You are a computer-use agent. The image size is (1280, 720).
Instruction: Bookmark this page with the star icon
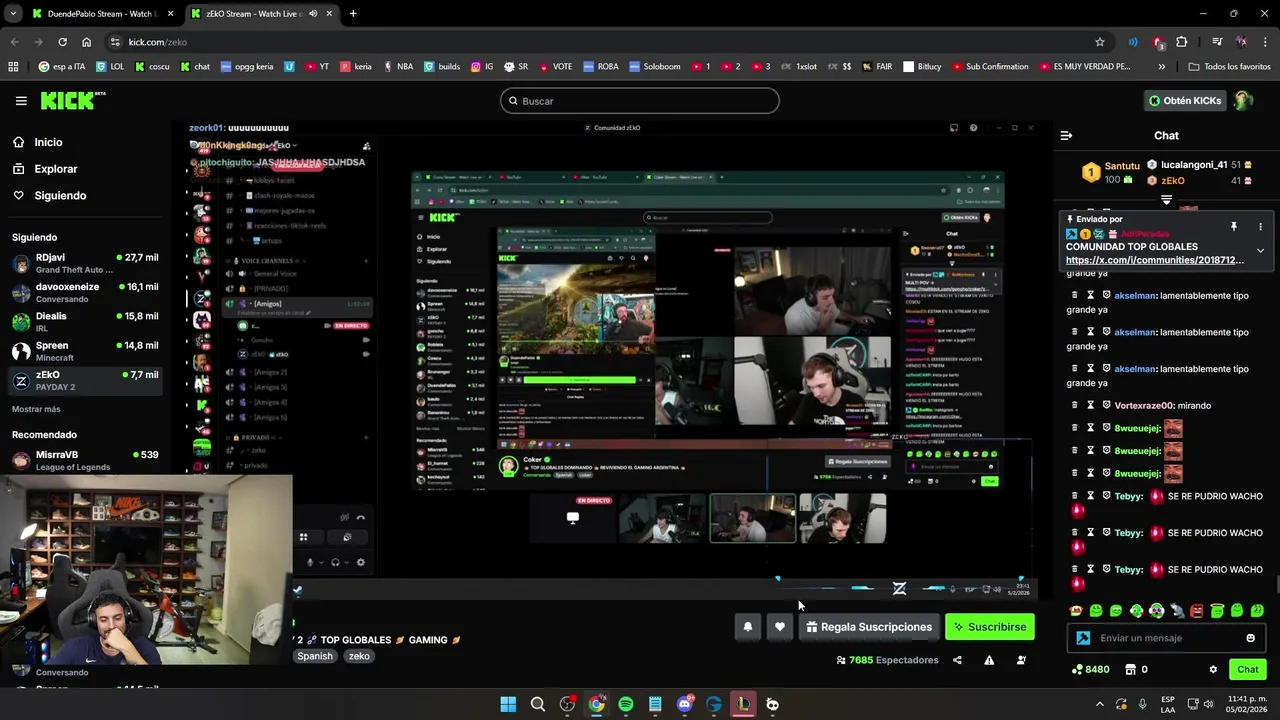1100,42
